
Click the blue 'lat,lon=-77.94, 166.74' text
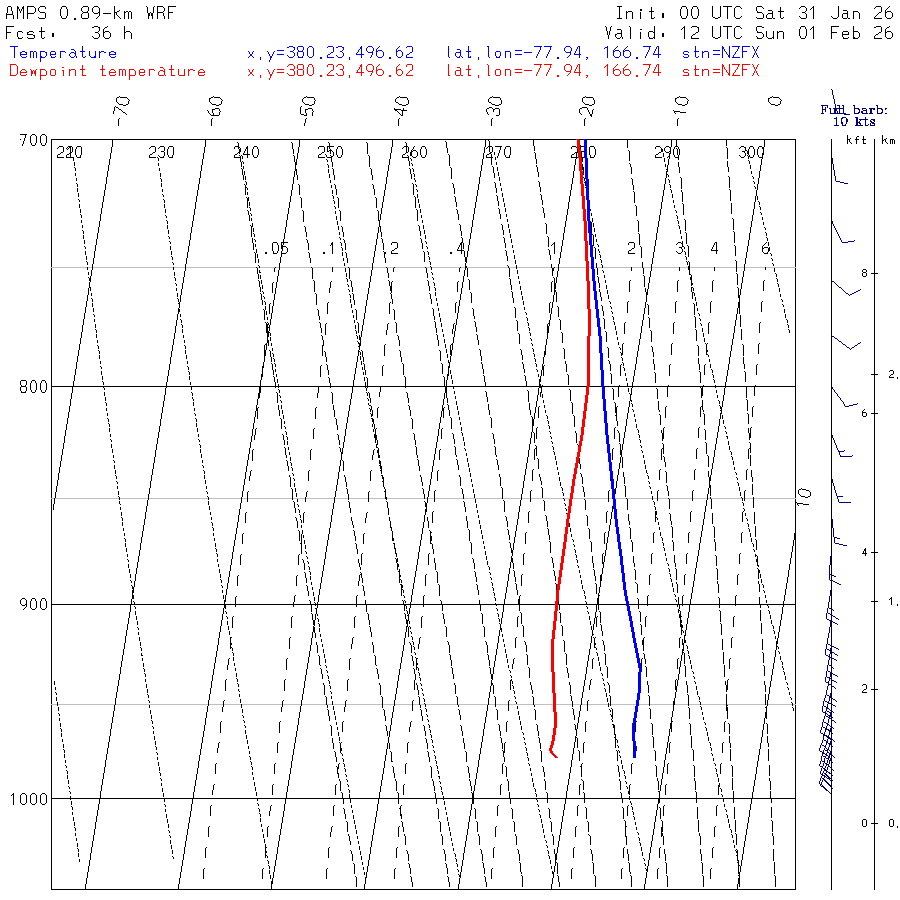(553, 53)
